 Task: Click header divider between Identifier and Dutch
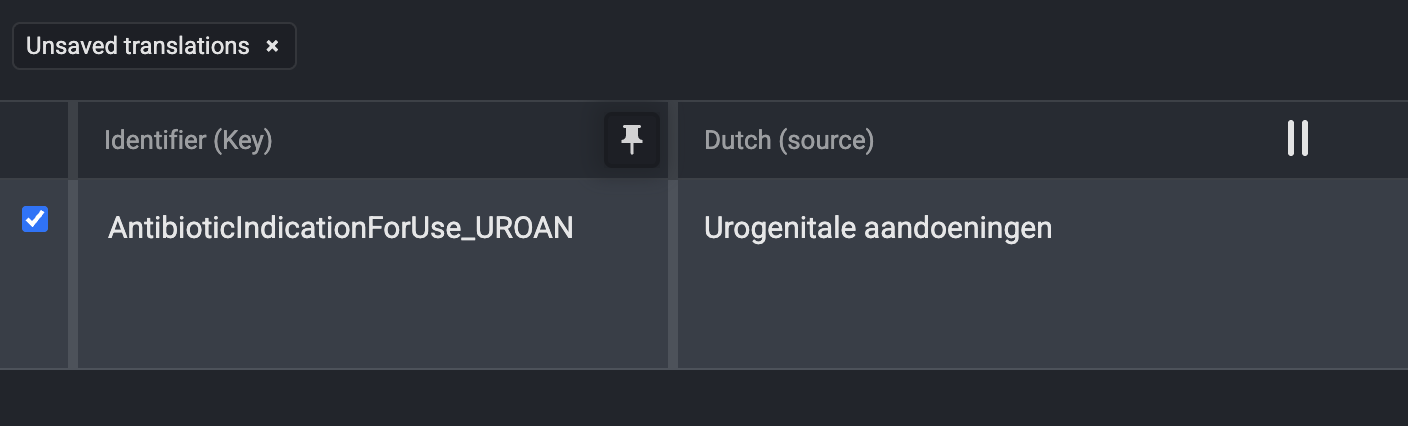(673, 140)
